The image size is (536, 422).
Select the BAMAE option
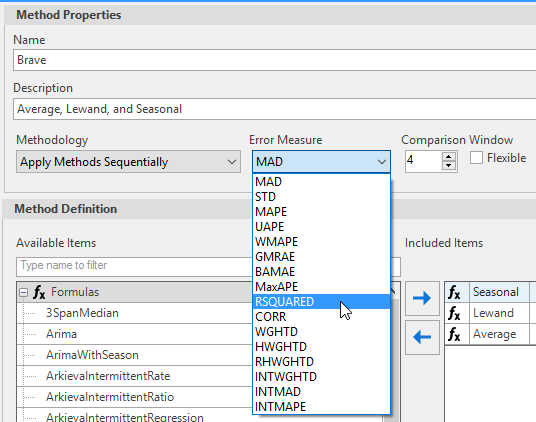coord(321,272)
